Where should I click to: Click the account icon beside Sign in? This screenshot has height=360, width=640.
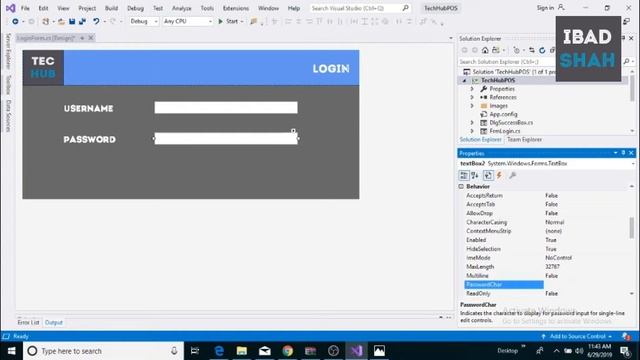pyautogui.click(x=561, y=8)
